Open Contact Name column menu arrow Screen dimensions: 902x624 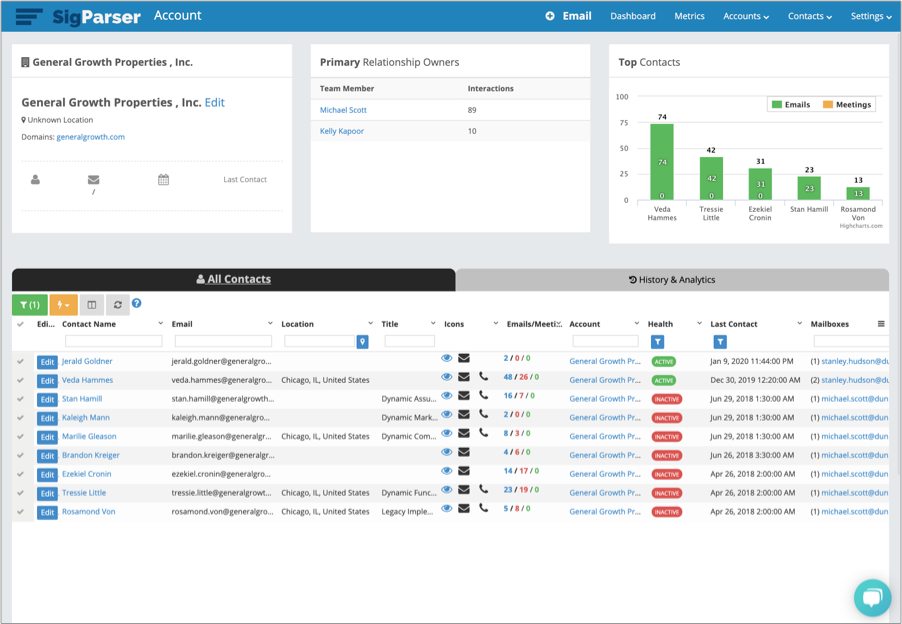tap(160, 324)
